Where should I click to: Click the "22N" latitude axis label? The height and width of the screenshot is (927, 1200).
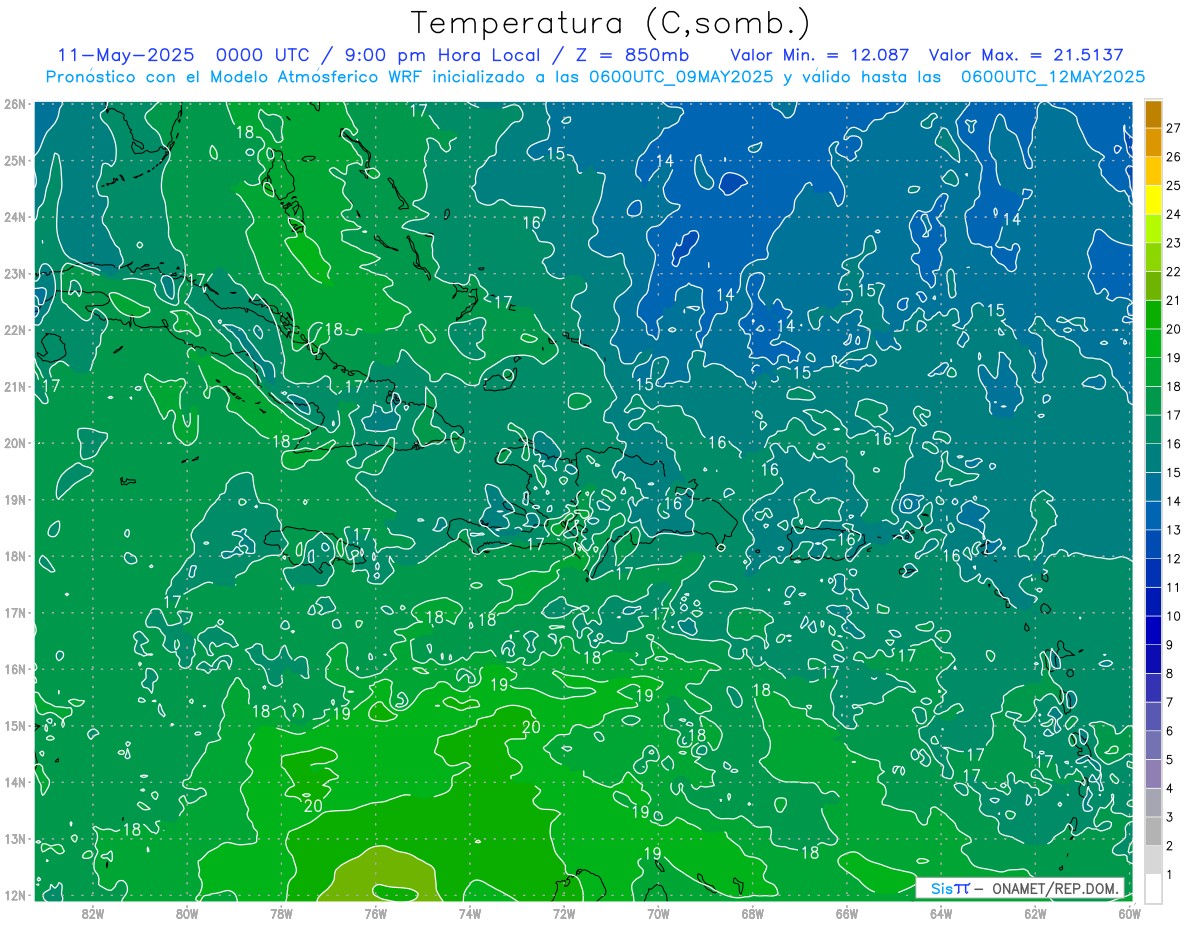coord(14,330)
